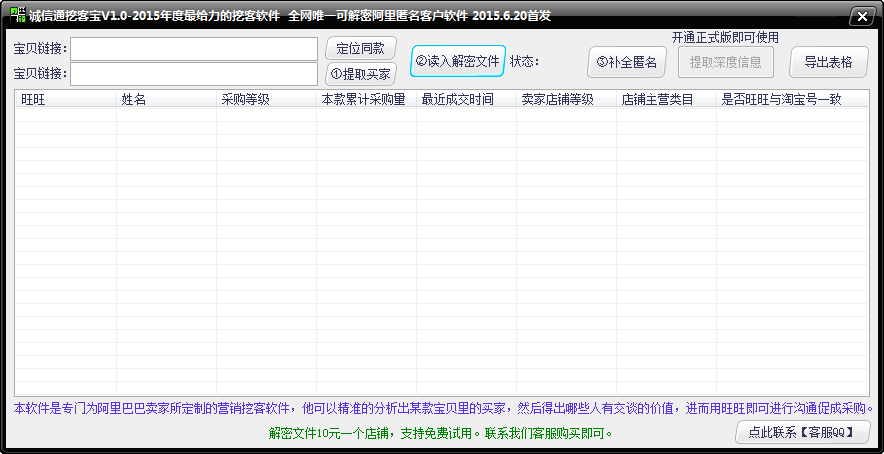
Task: Click the green 解密文件10元一个店铺 text
Action: point(440,433)
